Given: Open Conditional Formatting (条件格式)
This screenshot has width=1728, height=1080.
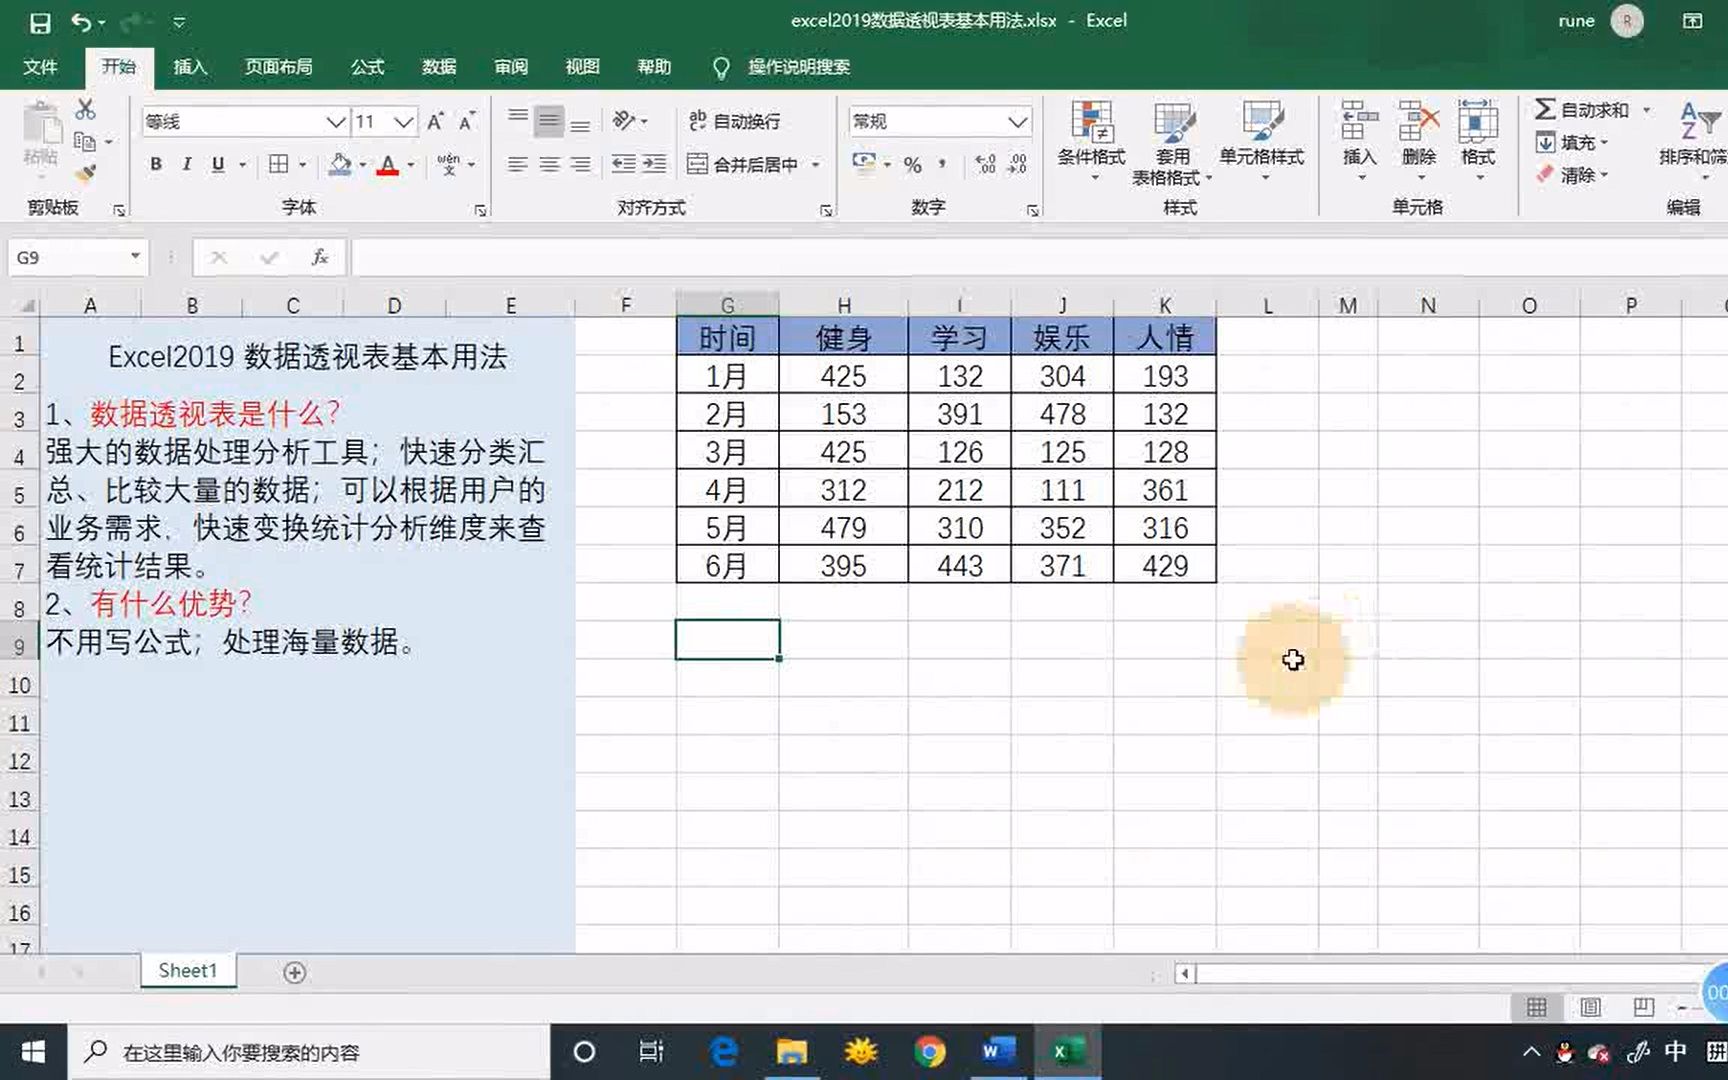Looking at the screenshot, I should tap(1092, 141).
